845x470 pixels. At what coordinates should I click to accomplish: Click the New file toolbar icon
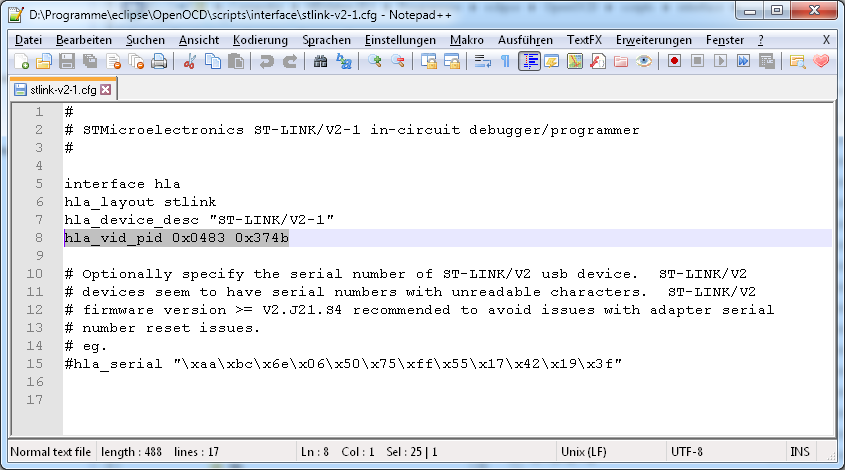(22, 62)
